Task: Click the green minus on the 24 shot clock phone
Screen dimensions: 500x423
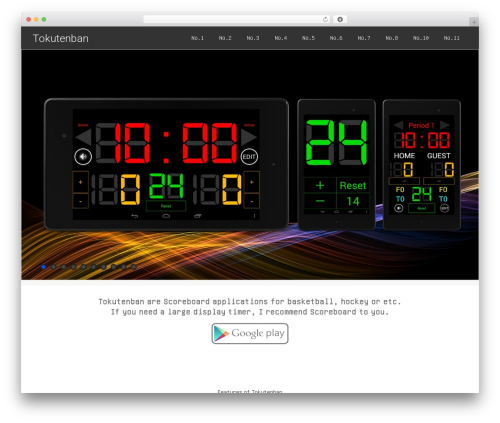Action: coord(320,201)
